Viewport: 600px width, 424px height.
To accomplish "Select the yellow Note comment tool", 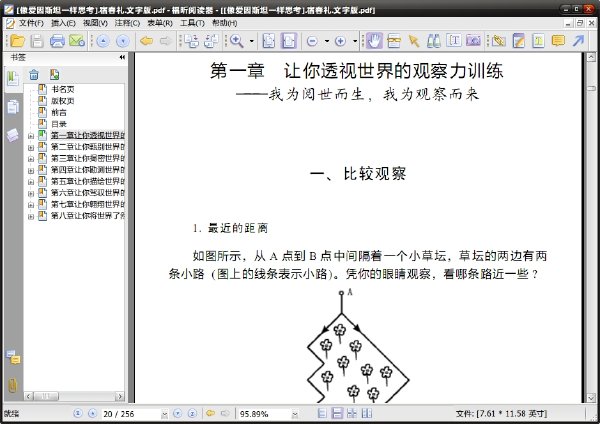I will click(x=558, y=41).
